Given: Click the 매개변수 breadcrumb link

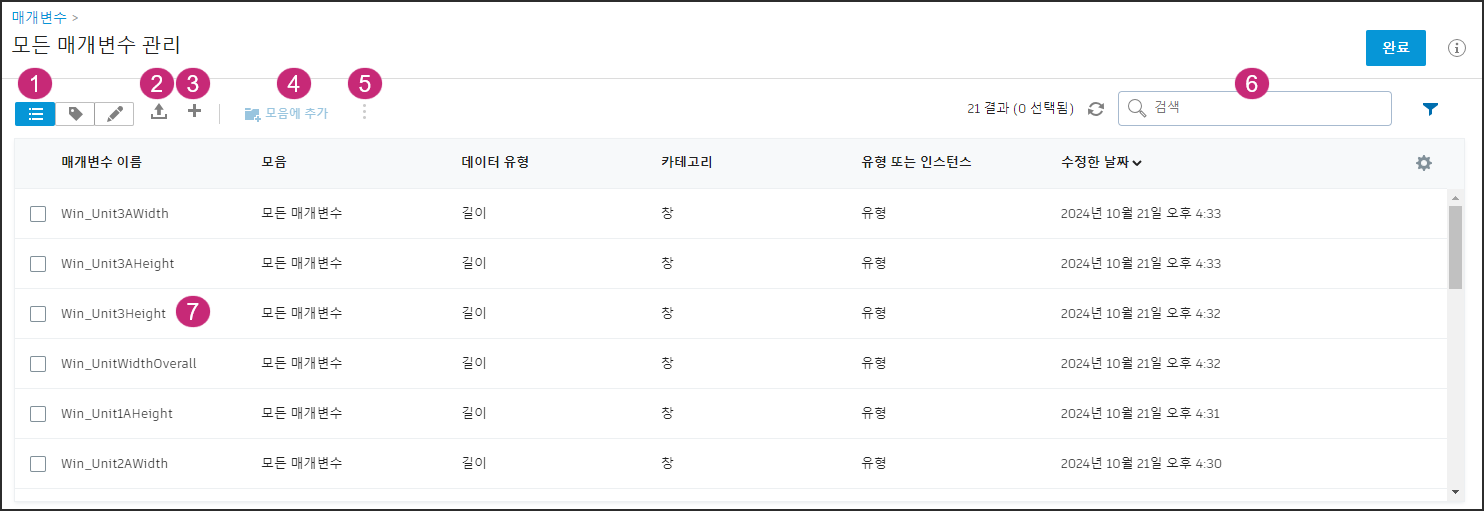Looking at the screenshot, I should pyautogui.click(x=40, y=17).
